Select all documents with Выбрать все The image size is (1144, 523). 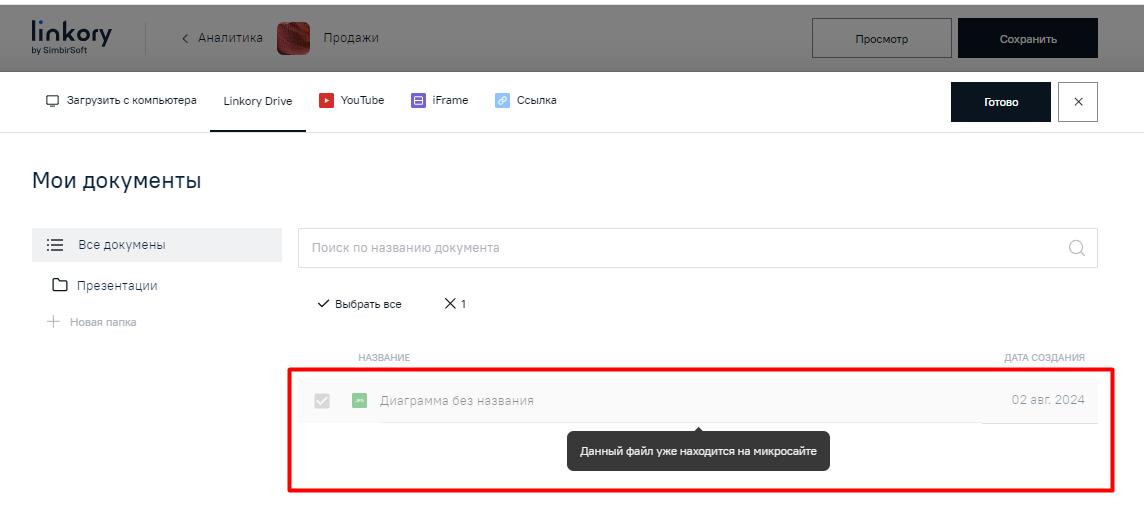(x=359, y=304)
